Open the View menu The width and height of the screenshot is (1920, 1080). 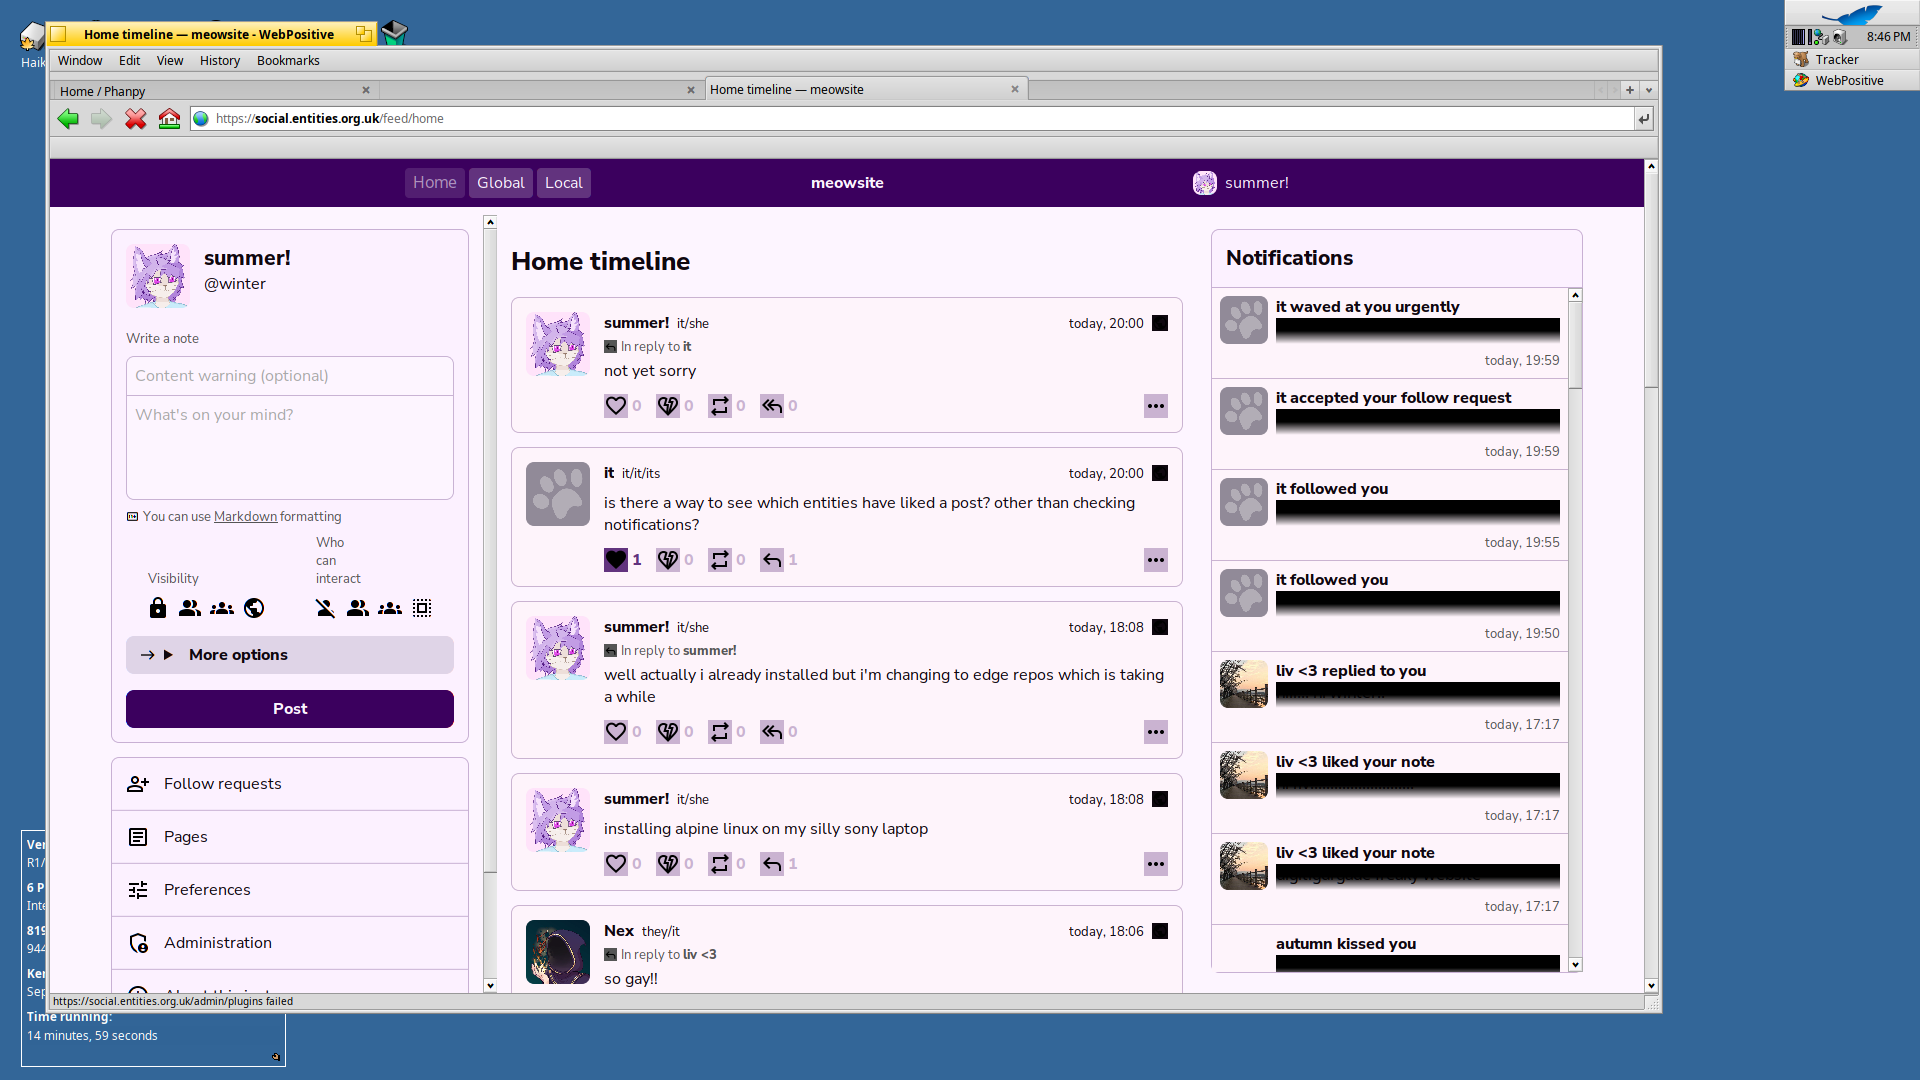[170, 61]
